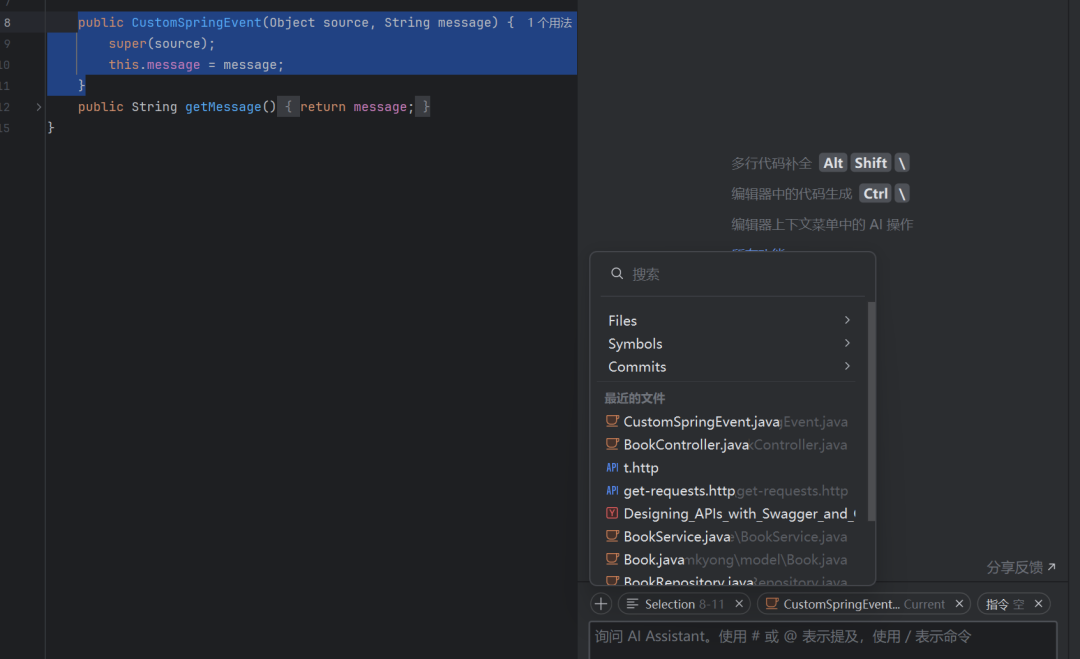1080x659 pixels.
Task: Click CustomSpringEvent constructor name in editor
Action: pos(196,23)
